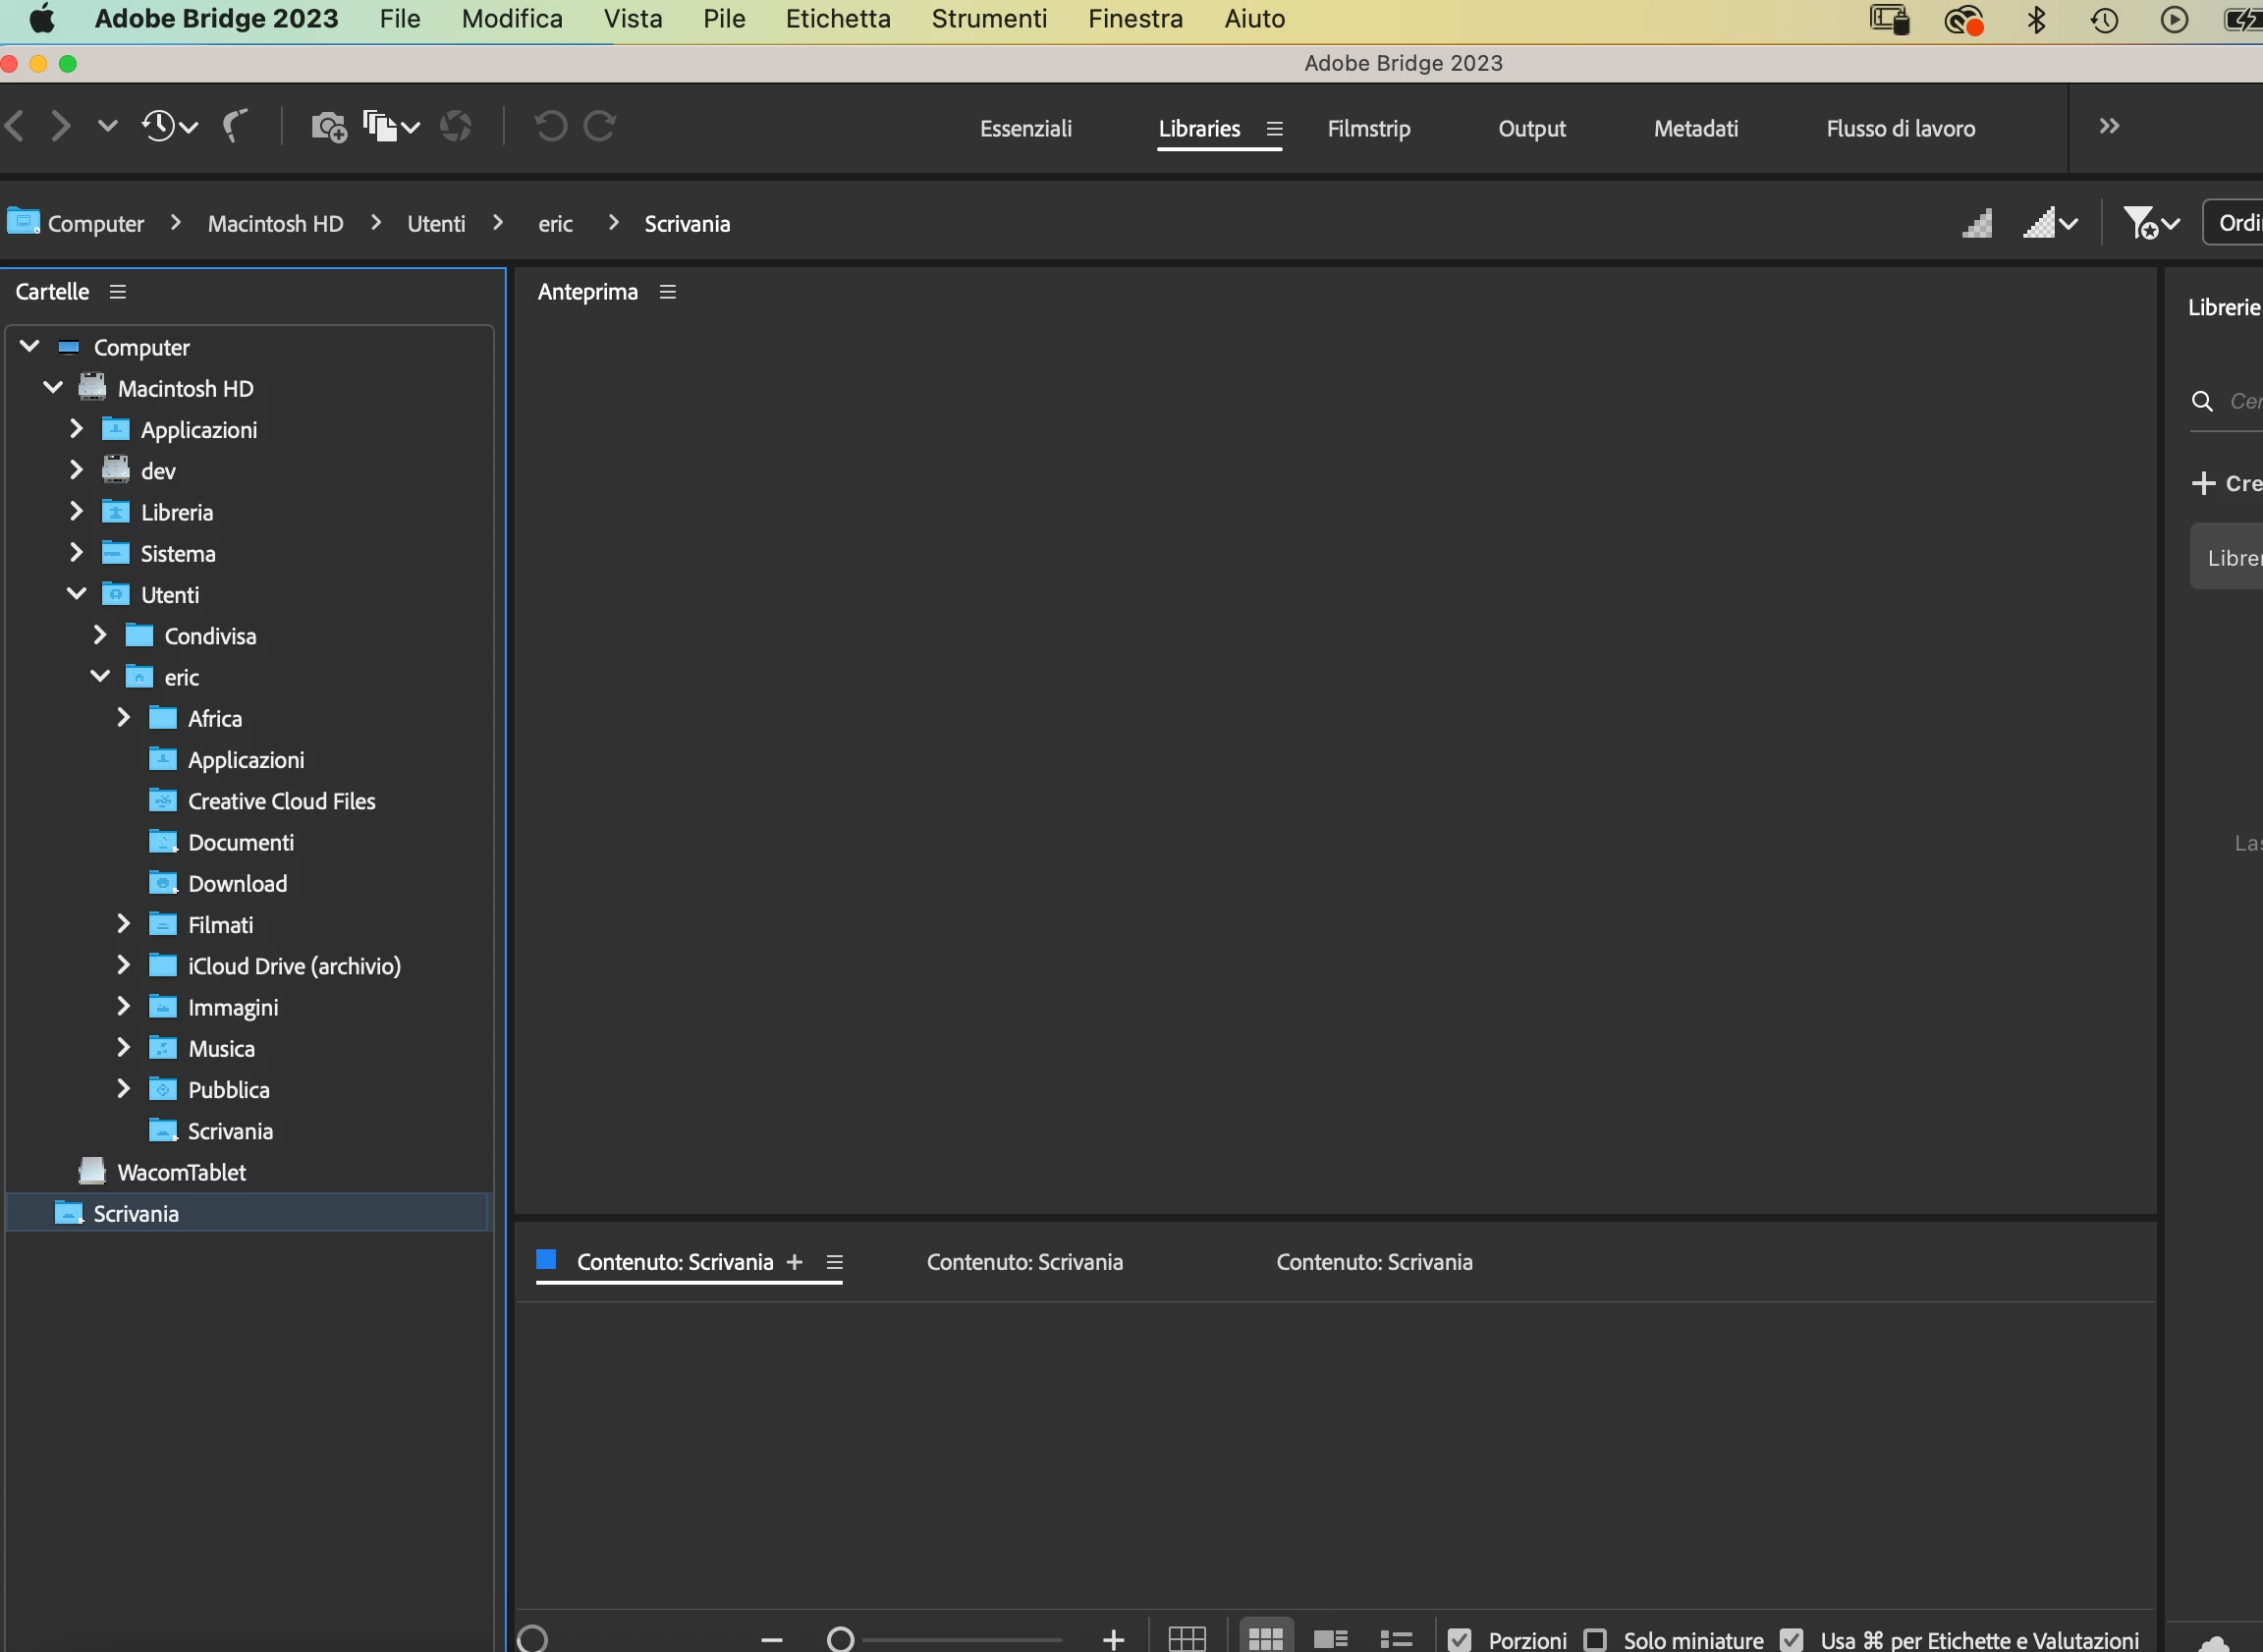Click the rotate counterclockwise icon
Screen dimensions: 2263x1652
coord(550,126)
